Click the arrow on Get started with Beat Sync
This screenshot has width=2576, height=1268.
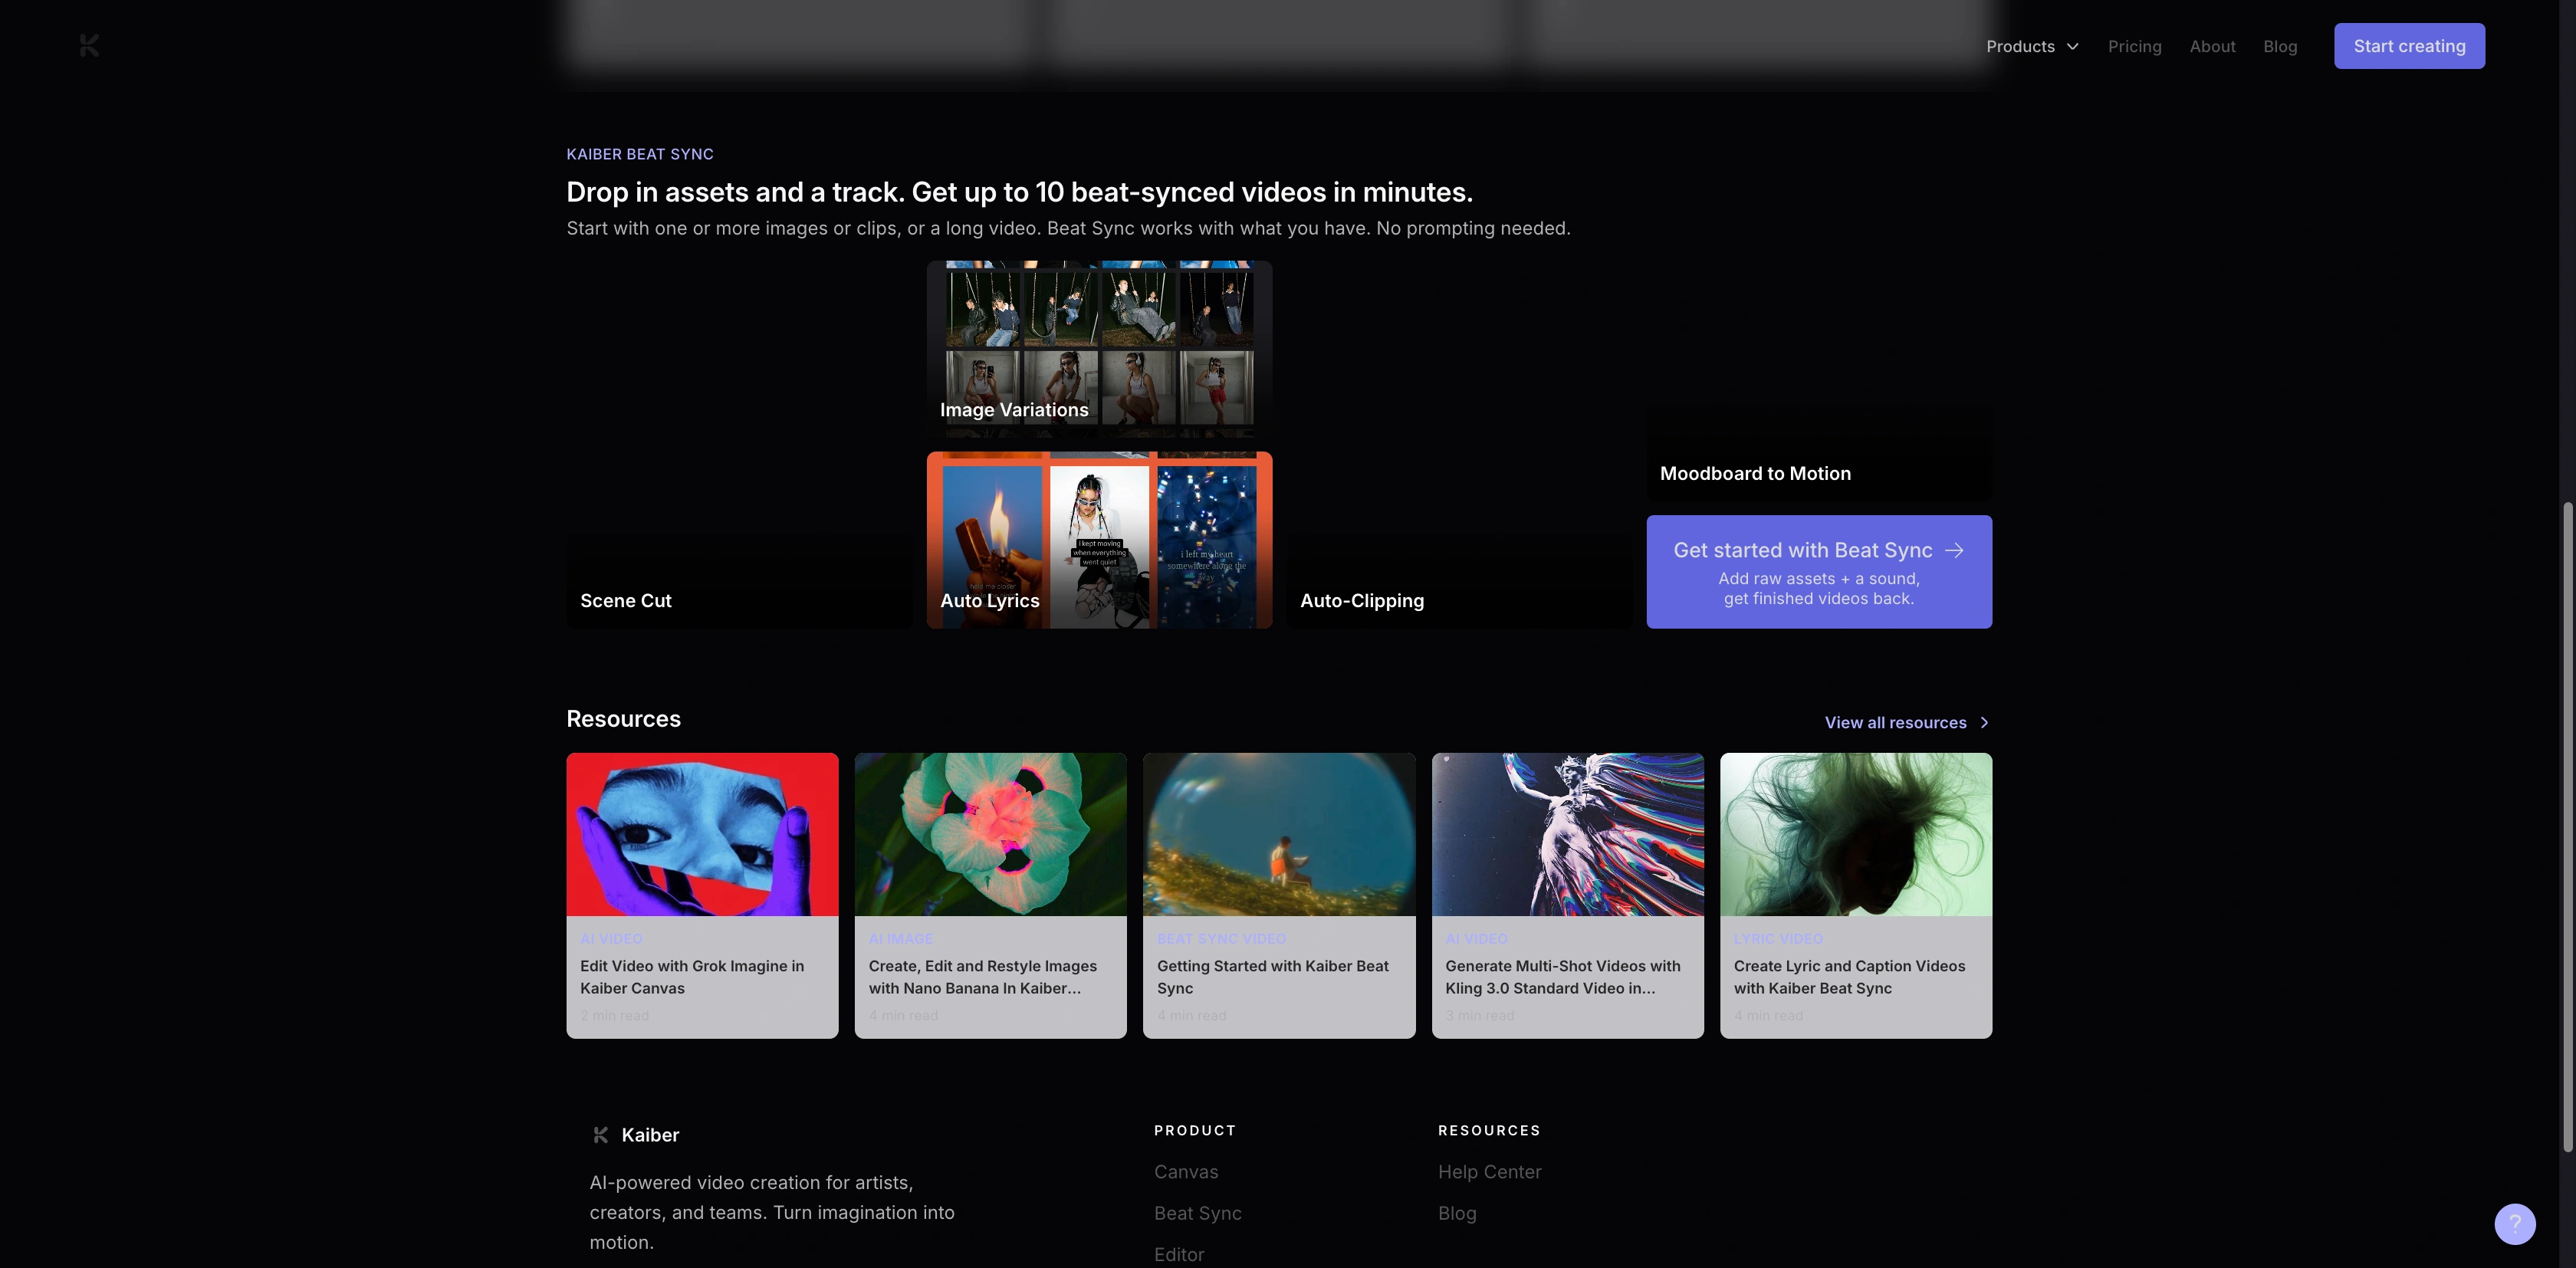1954,550
